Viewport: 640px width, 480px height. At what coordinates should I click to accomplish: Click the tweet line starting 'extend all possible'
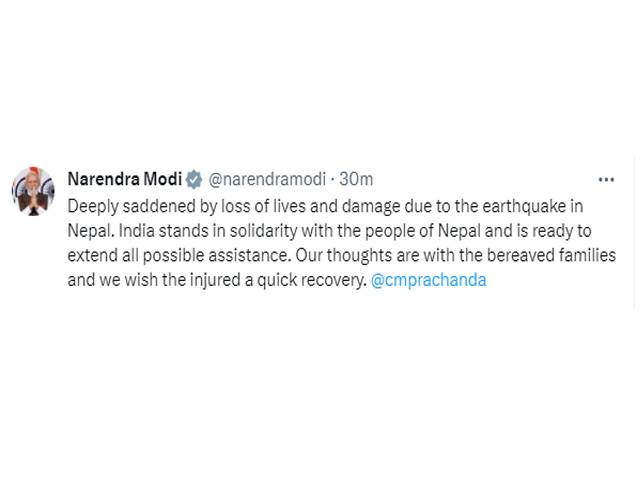(x=342, y=256)
